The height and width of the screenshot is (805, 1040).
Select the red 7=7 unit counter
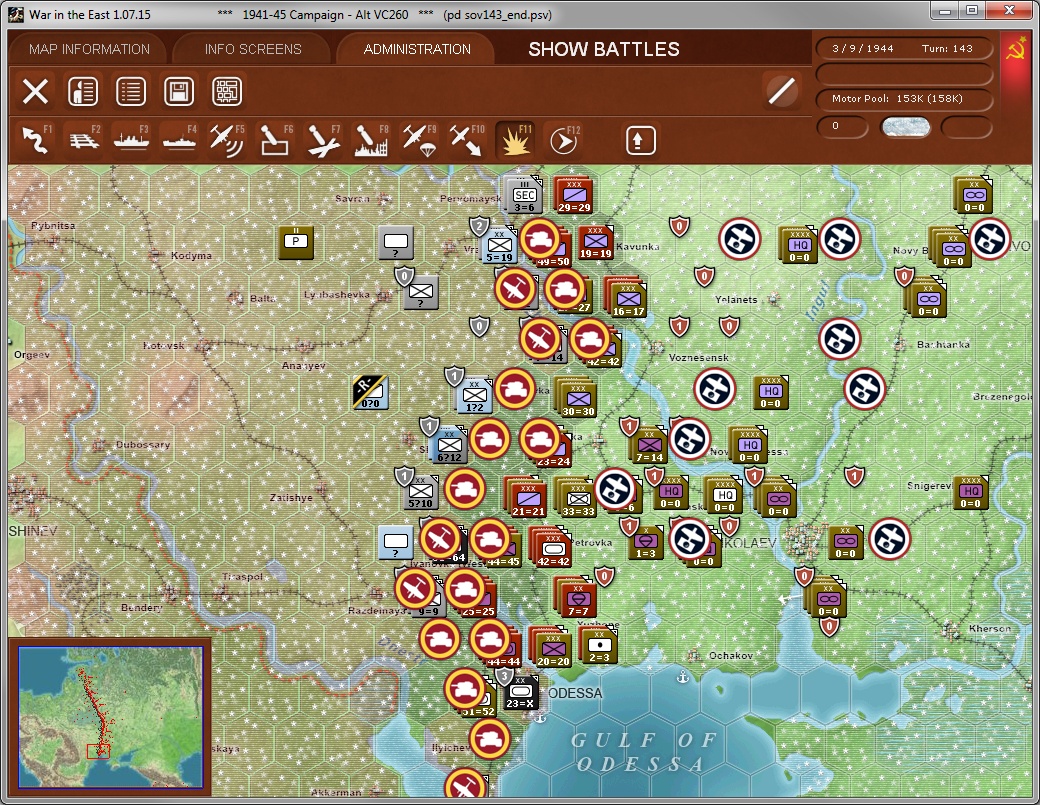(x=578, y=599)
